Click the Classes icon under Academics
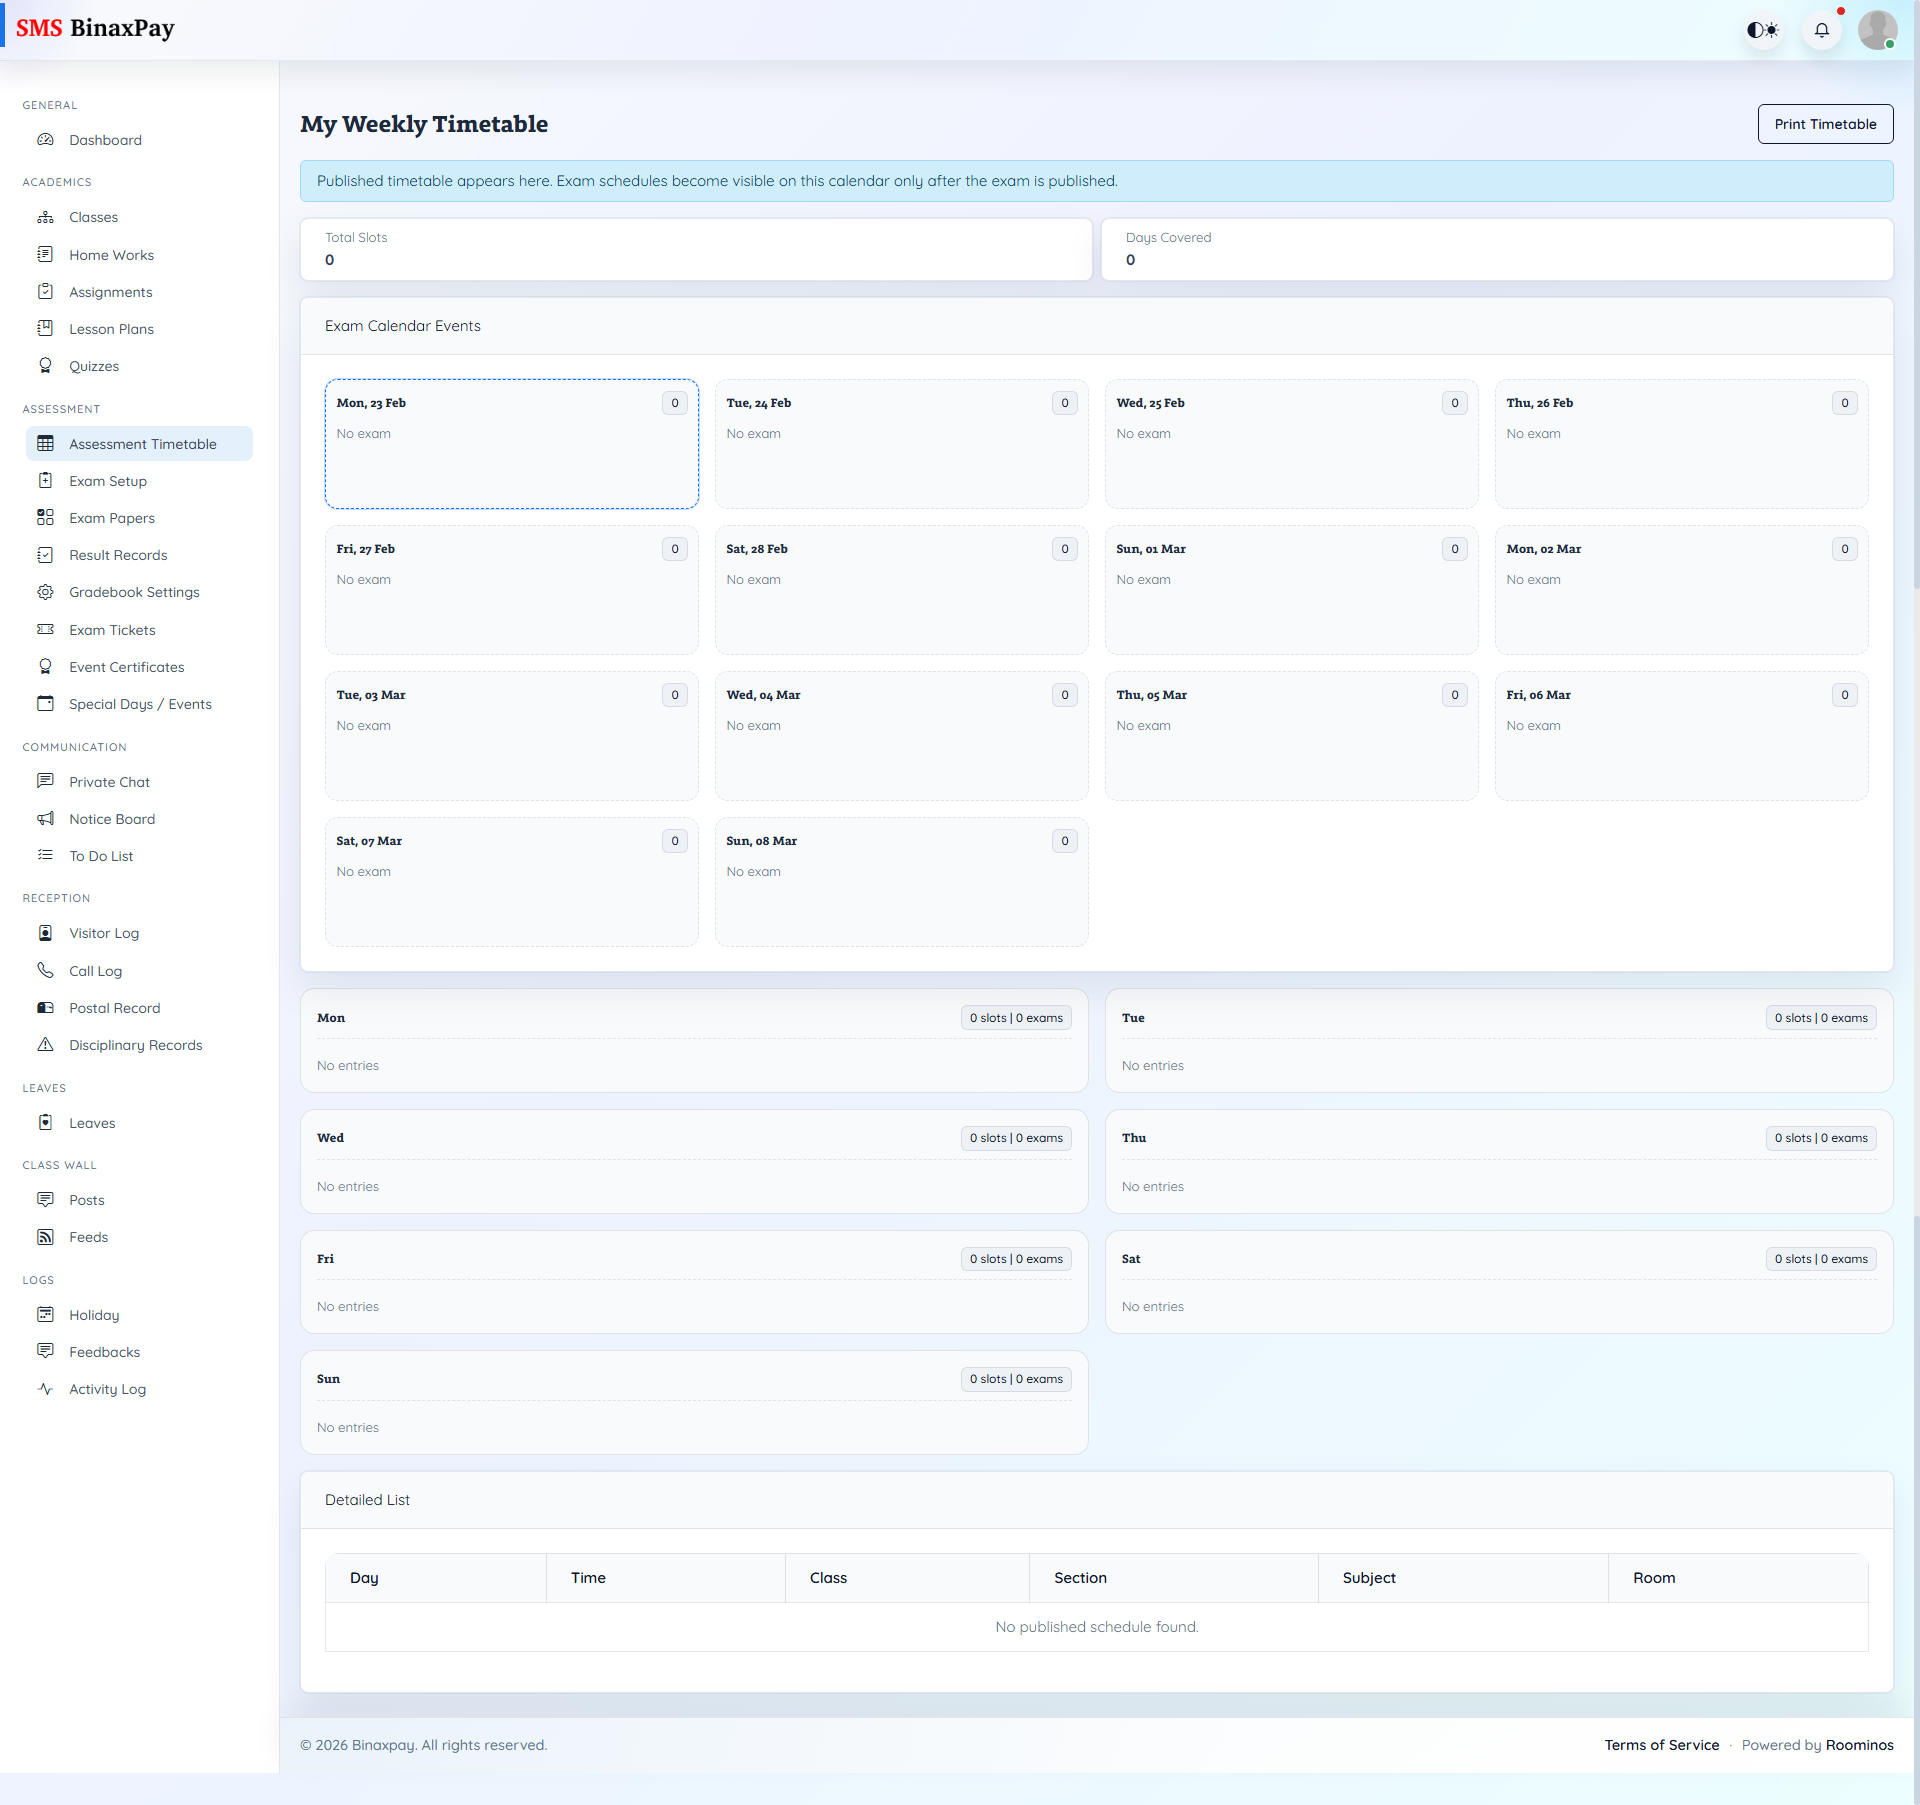Screen dimensions: 1920x1805 [46, 217]
